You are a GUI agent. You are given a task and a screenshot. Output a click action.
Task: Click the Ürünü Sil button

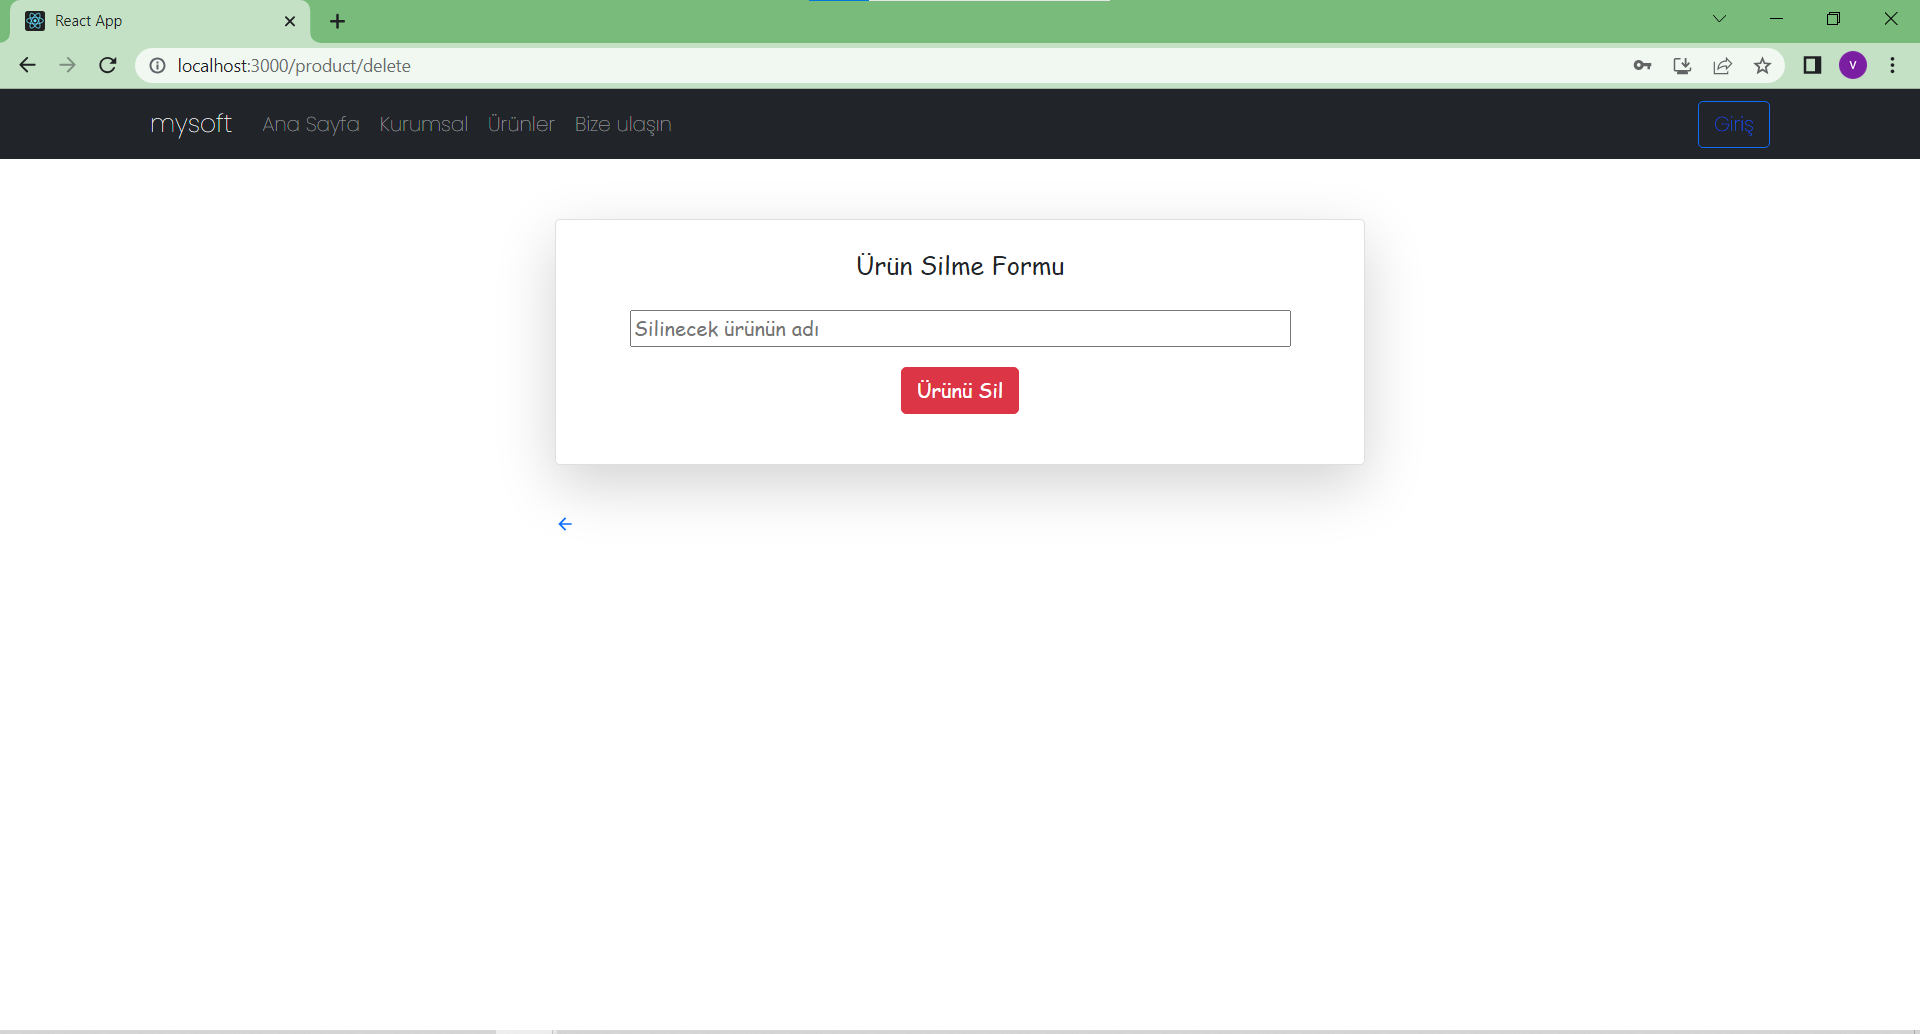959,390
